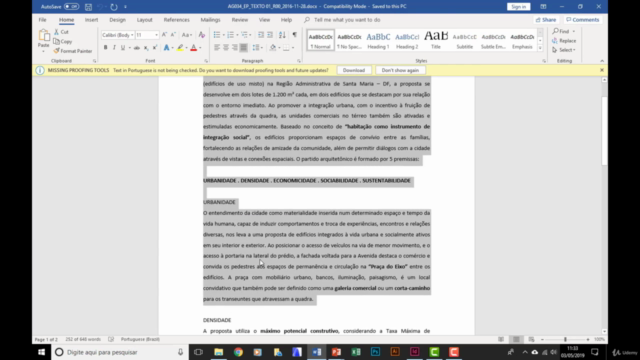Click the Portuguese (Brazil) language indicator
Image resolution: width=640 pixels, height=360 pixels.
[x=140, y=339]
